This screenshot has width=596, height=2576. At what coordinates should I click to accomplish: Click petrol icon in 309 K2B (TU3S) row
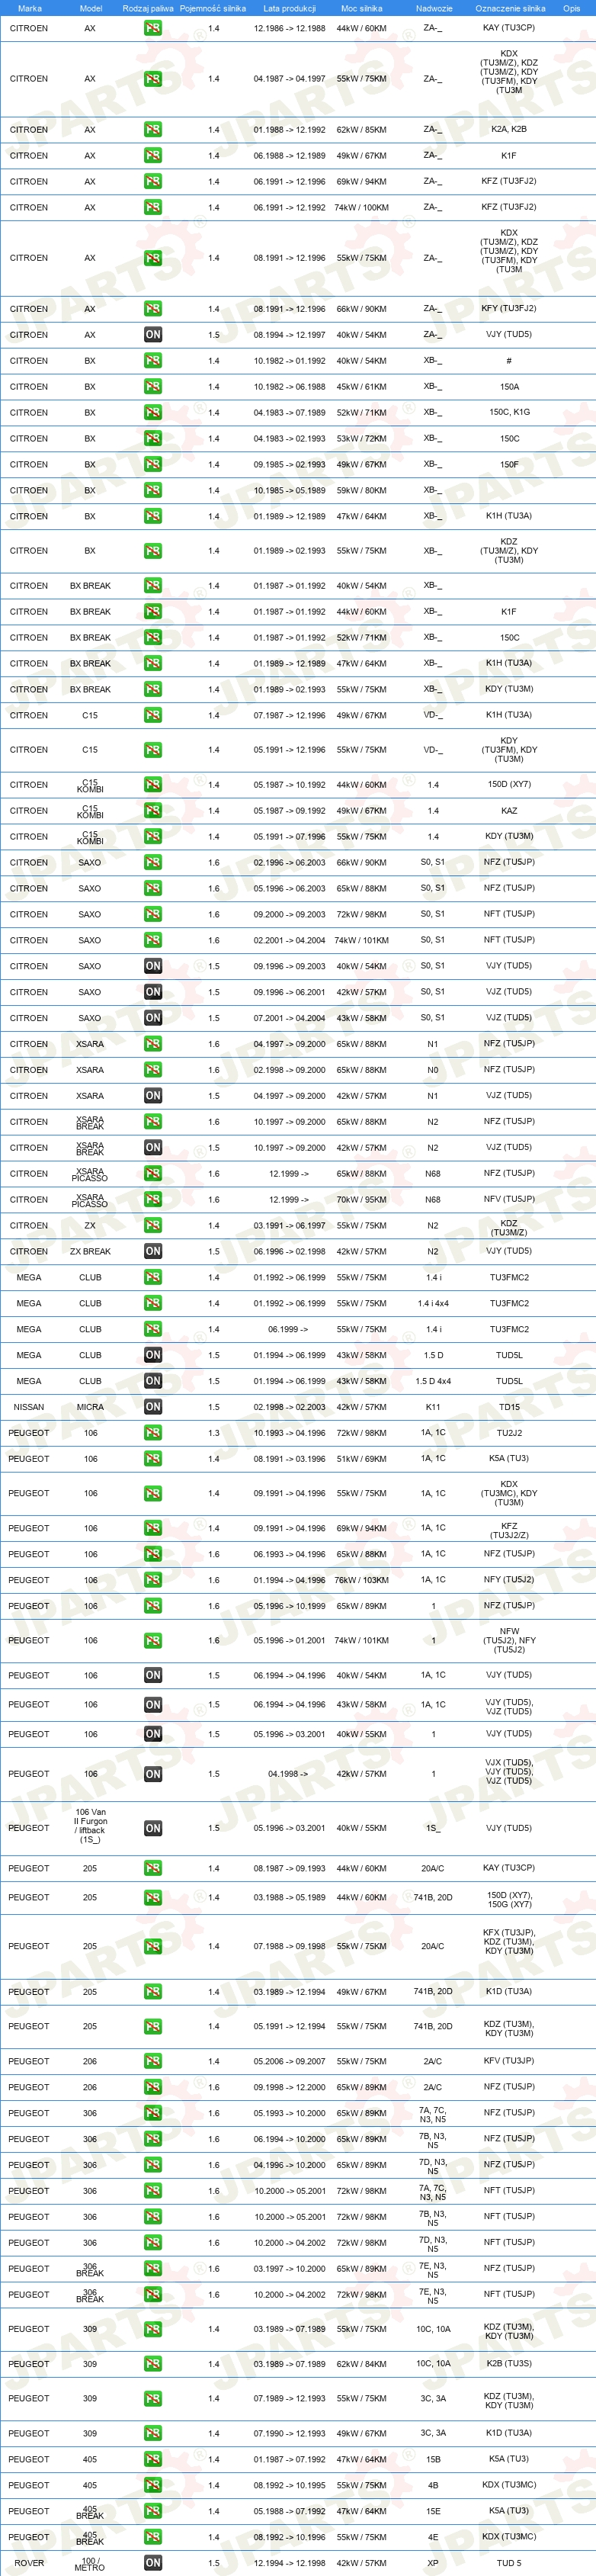point(153,2364)
